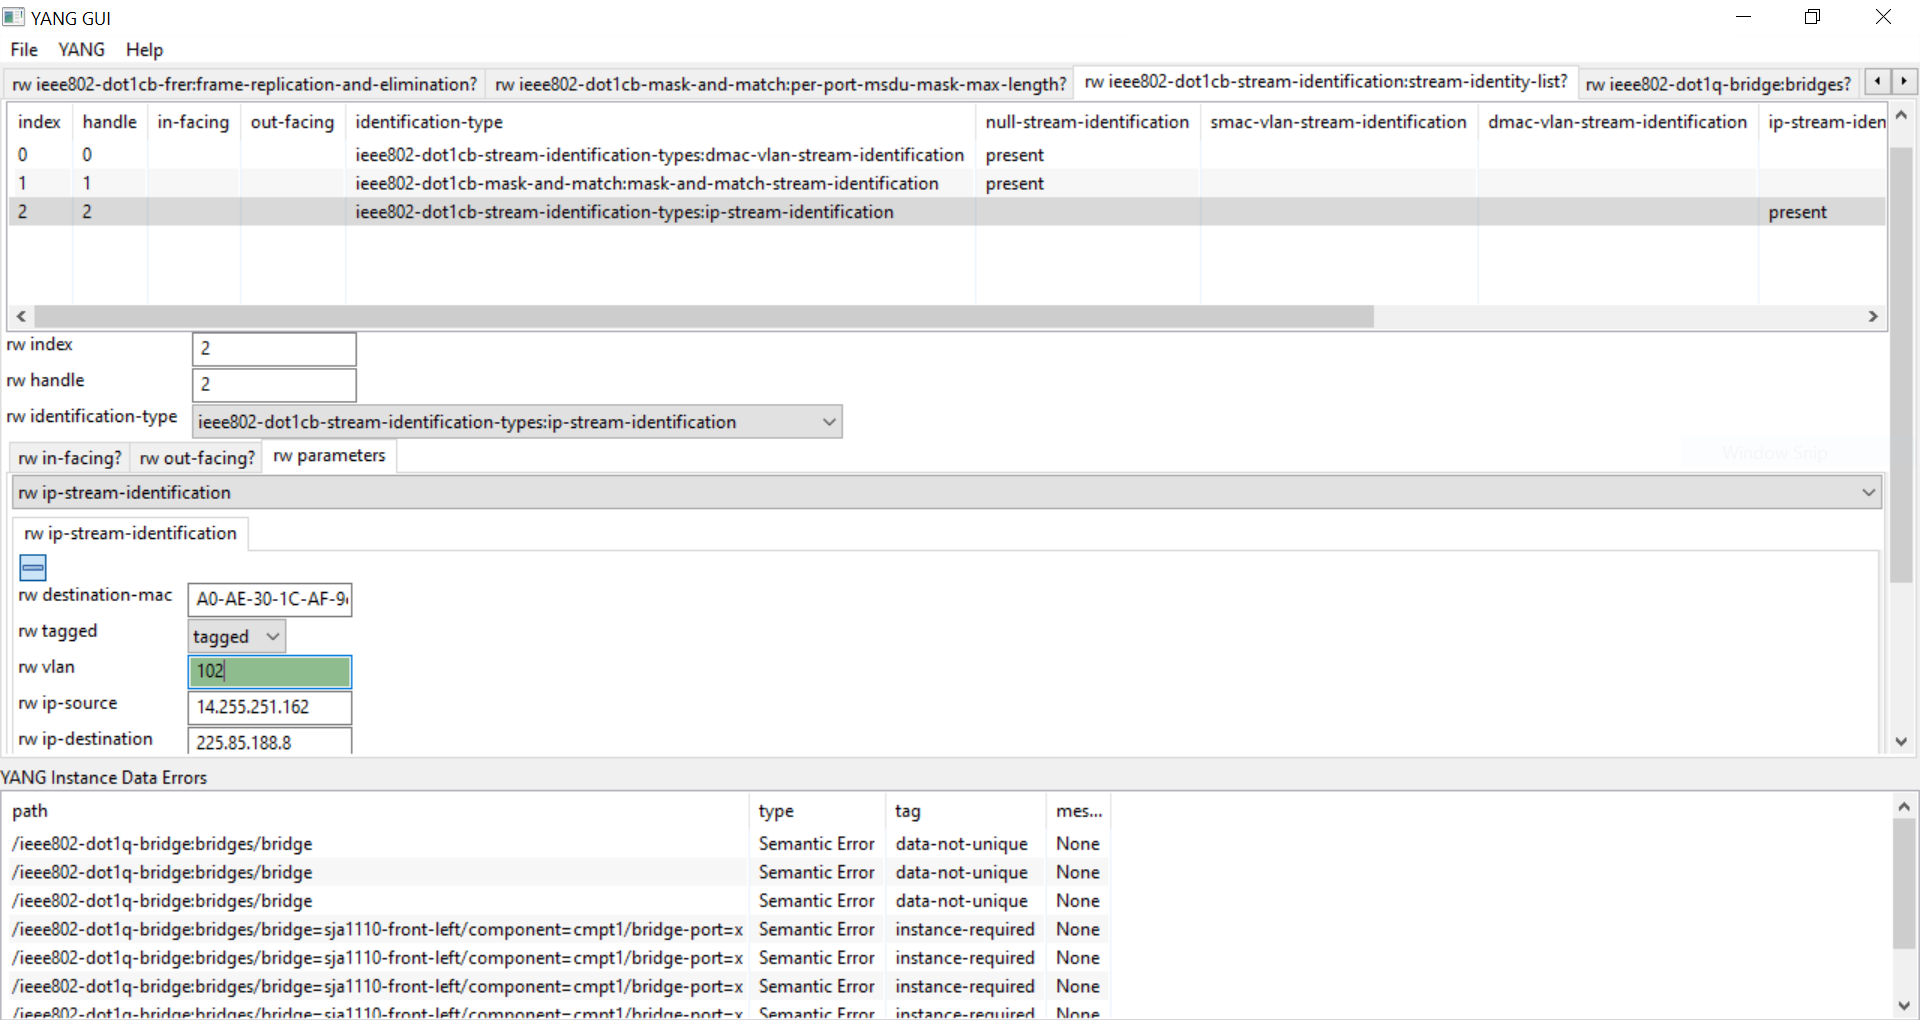This screenshot has height=1020, width=1920.
Task: Open the File menu
Action: coord(22,49)
